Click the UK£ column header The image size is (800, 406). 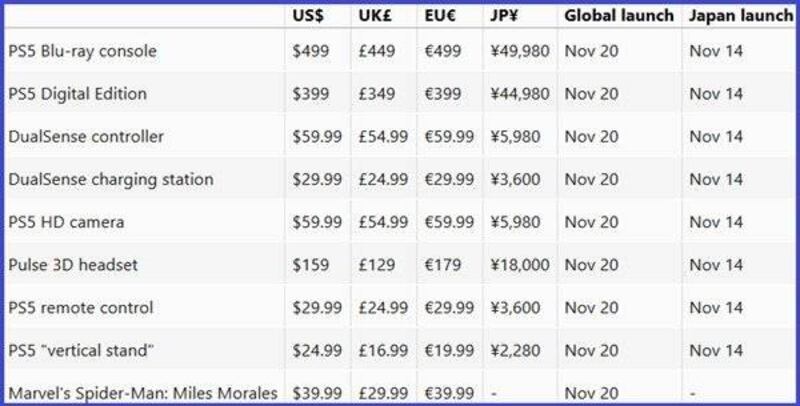point(375,16)
